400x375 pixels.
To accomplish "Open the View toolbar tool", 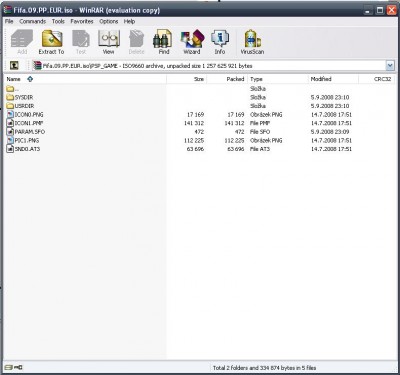I will pos(108,42).
